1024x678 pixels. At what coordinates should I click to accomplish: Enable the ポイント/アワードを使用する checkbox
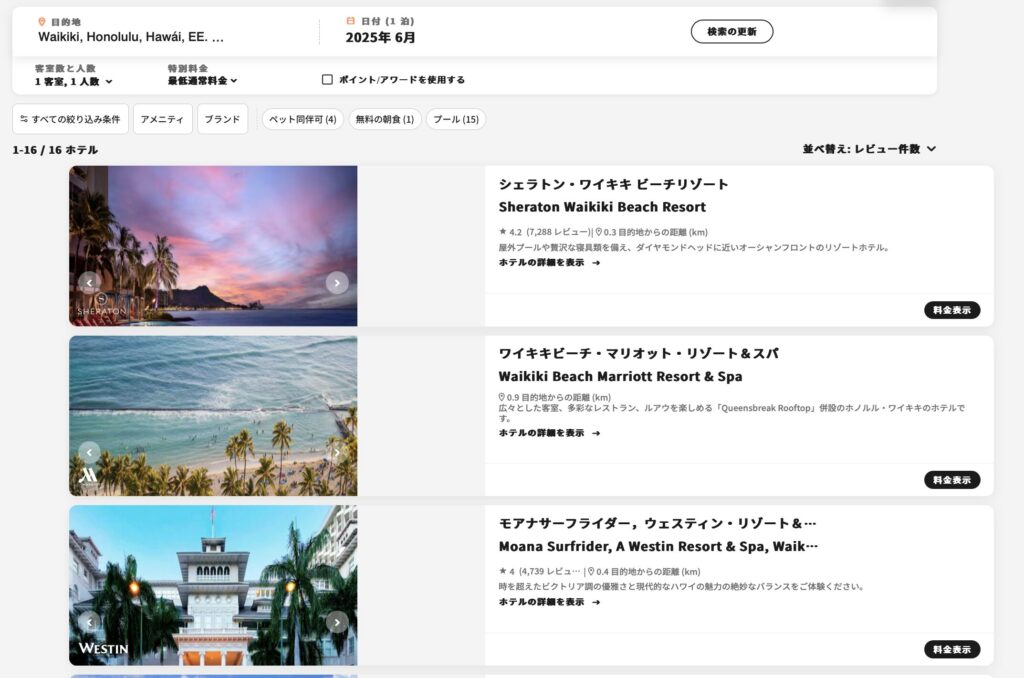click(x=327, y=80)
